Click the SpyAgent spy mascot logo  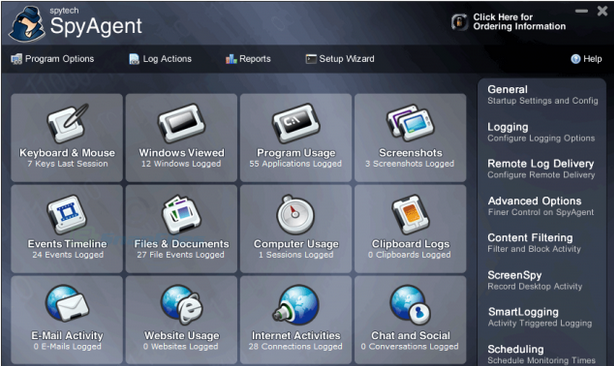(x=27, y=24)
